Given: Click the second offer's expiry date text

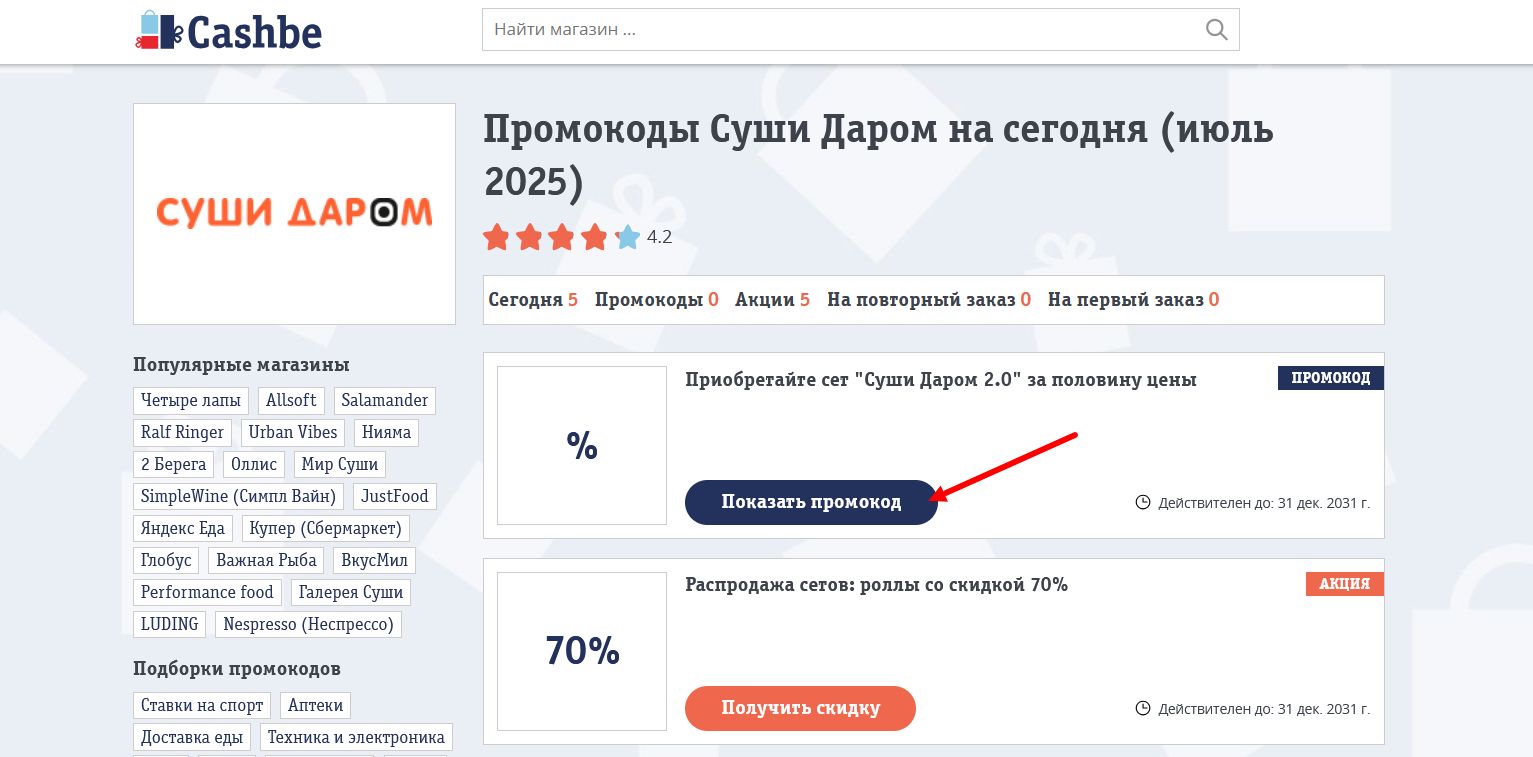Looking at the screenshot, I should coord(1264,709).
